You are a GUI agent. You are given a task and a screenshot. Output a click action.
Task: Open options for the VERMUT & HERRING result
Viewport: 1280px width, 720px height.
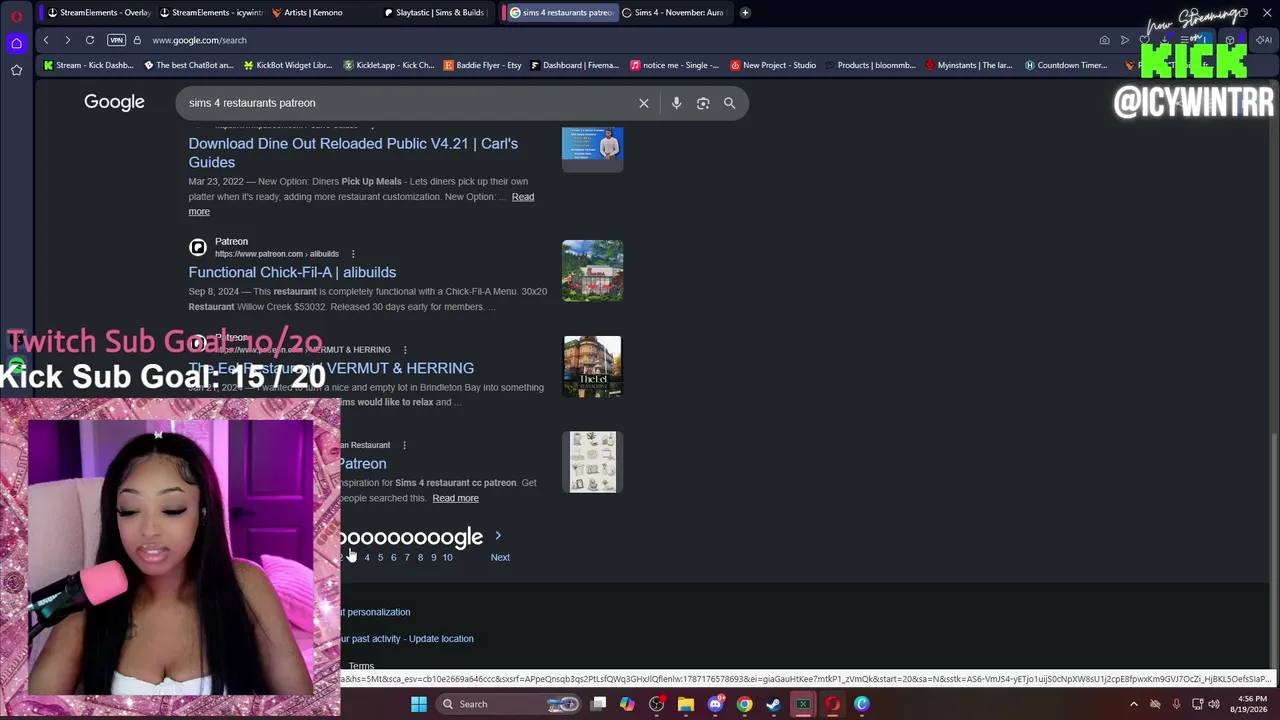click(405, 350)
